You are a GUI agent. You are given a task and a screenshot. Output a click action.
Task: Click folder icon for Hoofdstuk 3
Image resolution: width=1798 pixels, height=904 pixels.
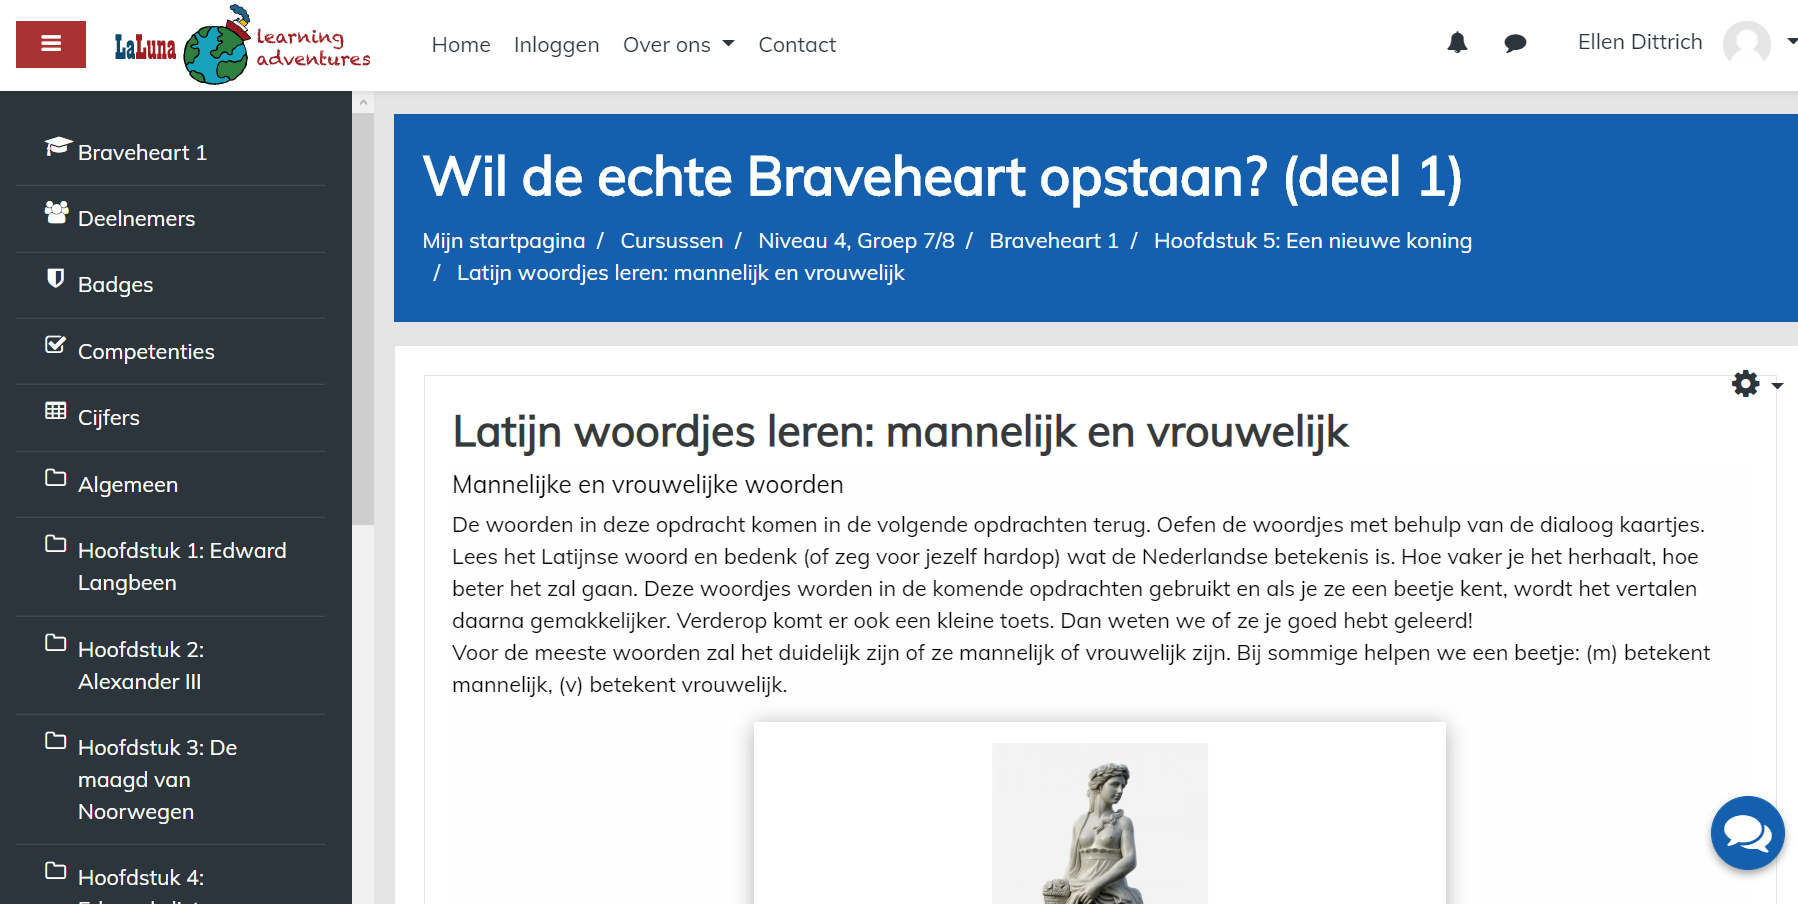pos(56,741)
